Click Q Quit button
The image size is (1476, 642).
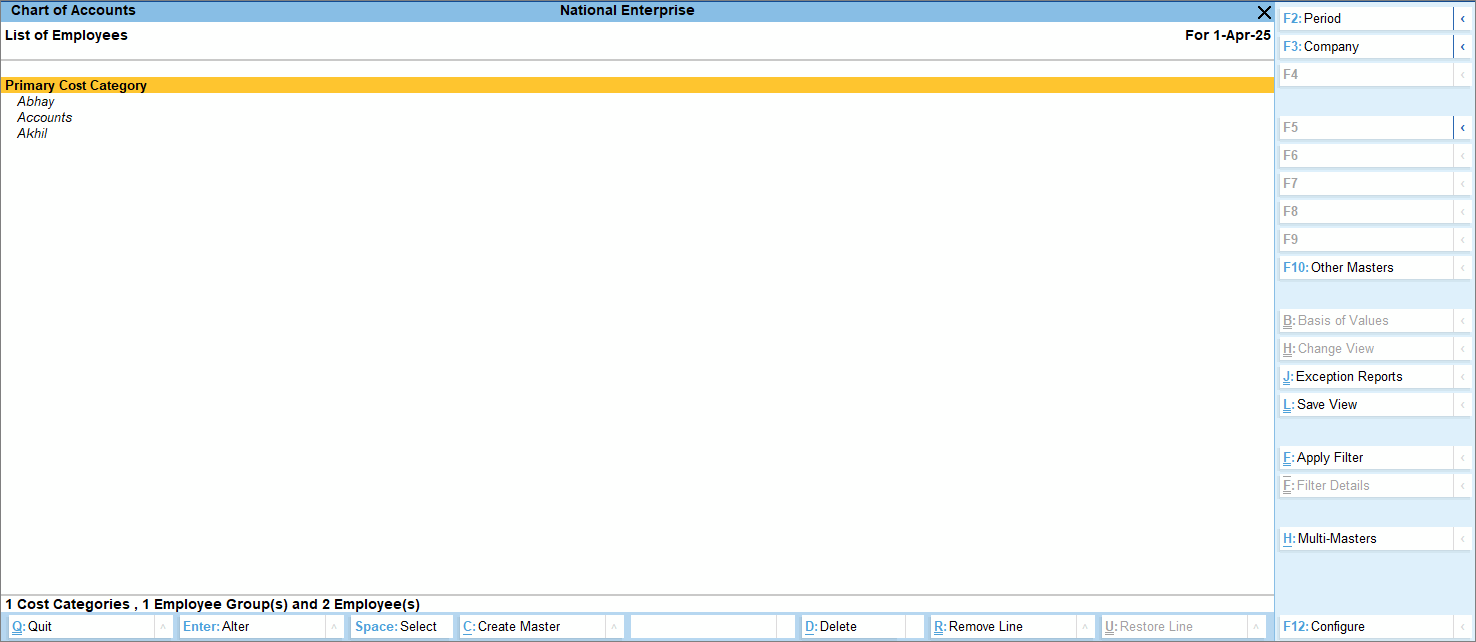click(80, 627)
